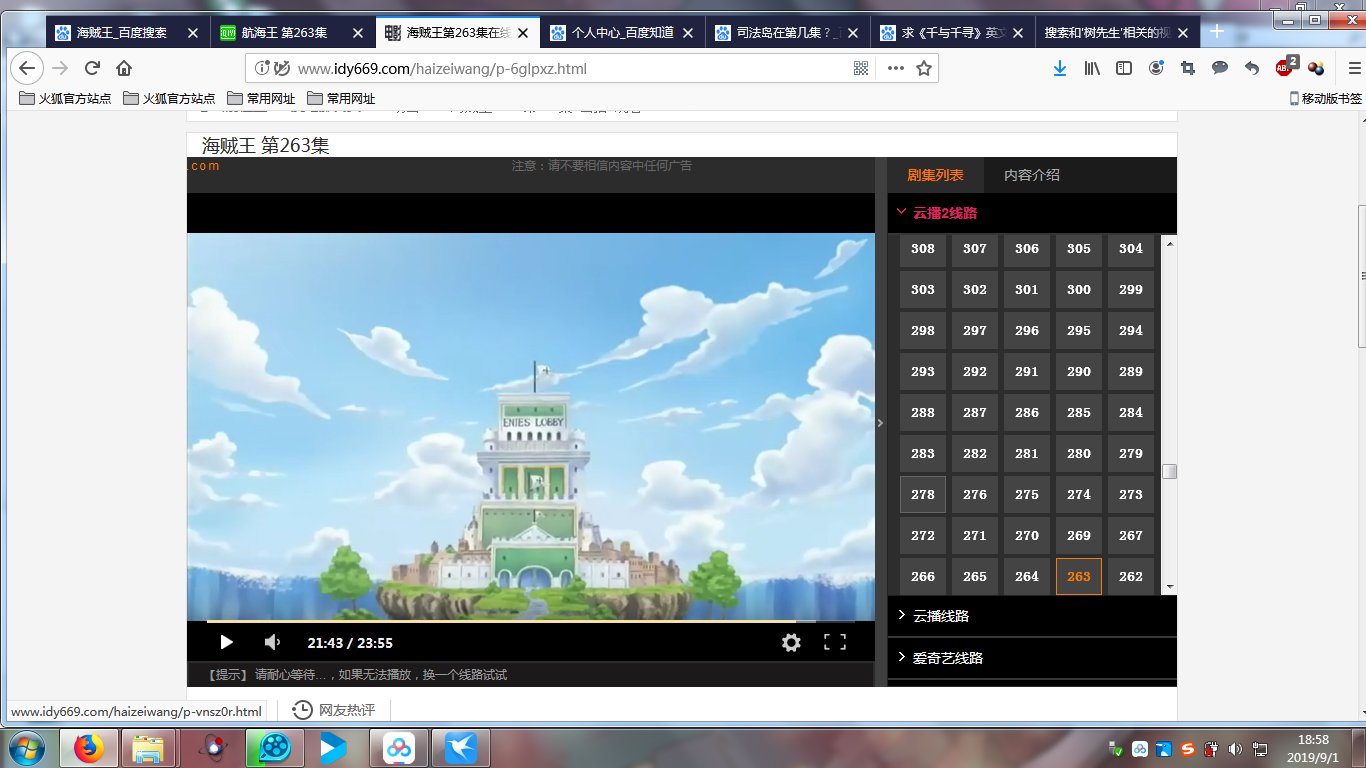
Task: Open Firefox from the Windows taskbar
Action: [89, 748]
